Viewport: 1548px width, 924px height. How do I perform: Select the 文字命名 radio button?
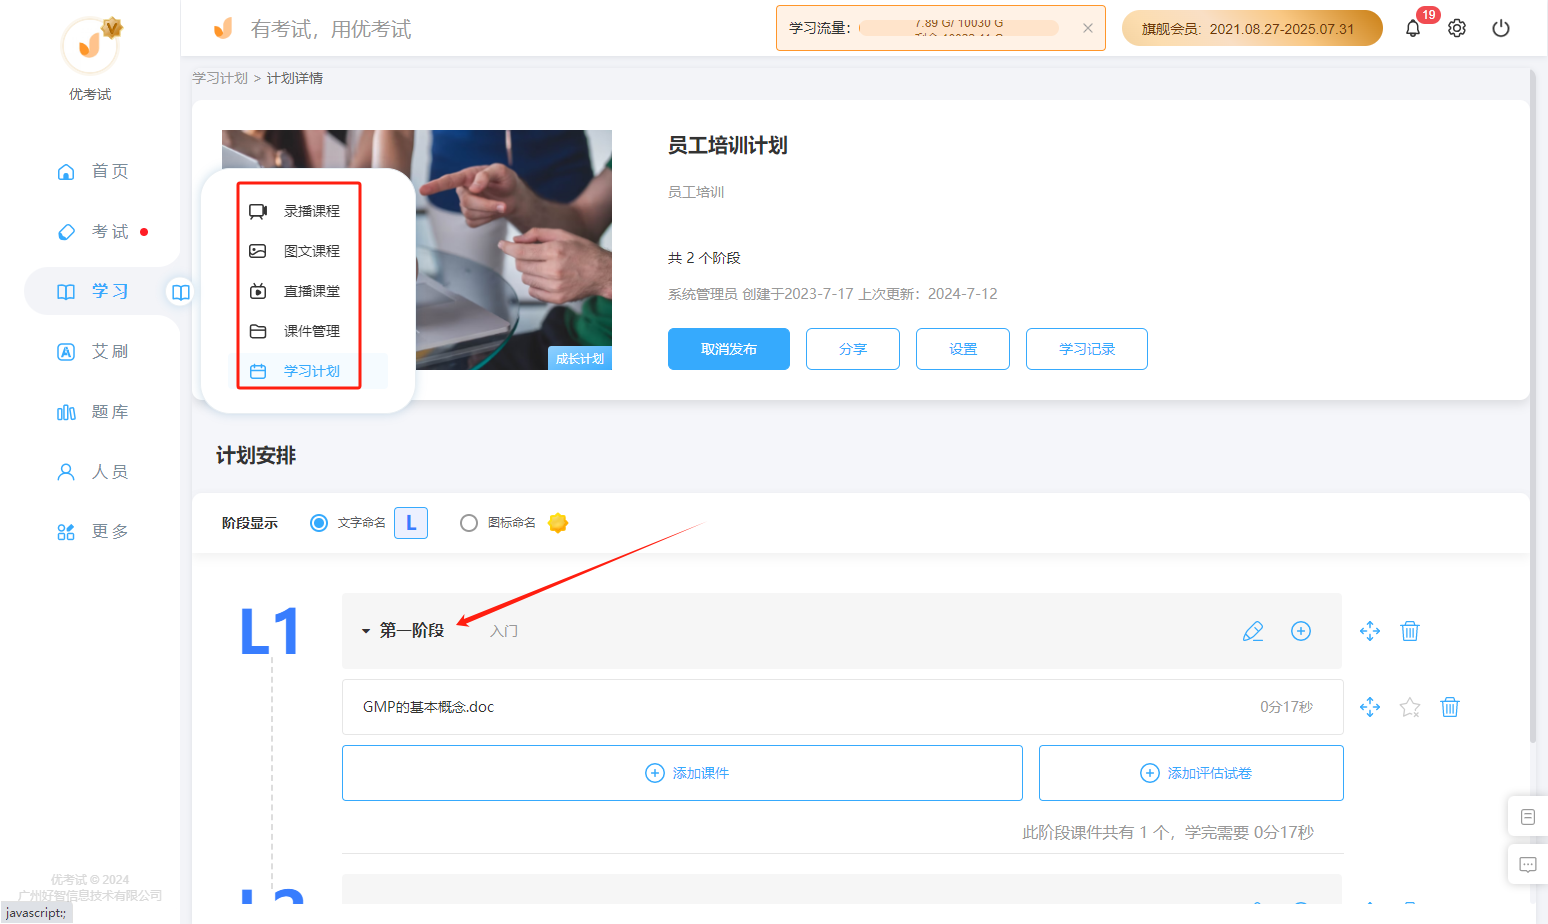pyautogui.click(x=319, y=523)
